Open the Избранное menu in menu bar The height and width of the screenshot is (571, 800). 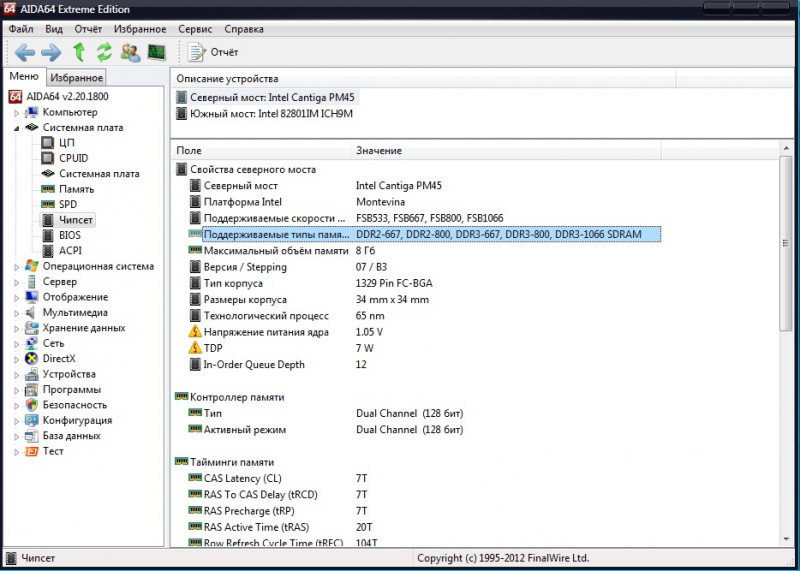[x=140, y=29]
